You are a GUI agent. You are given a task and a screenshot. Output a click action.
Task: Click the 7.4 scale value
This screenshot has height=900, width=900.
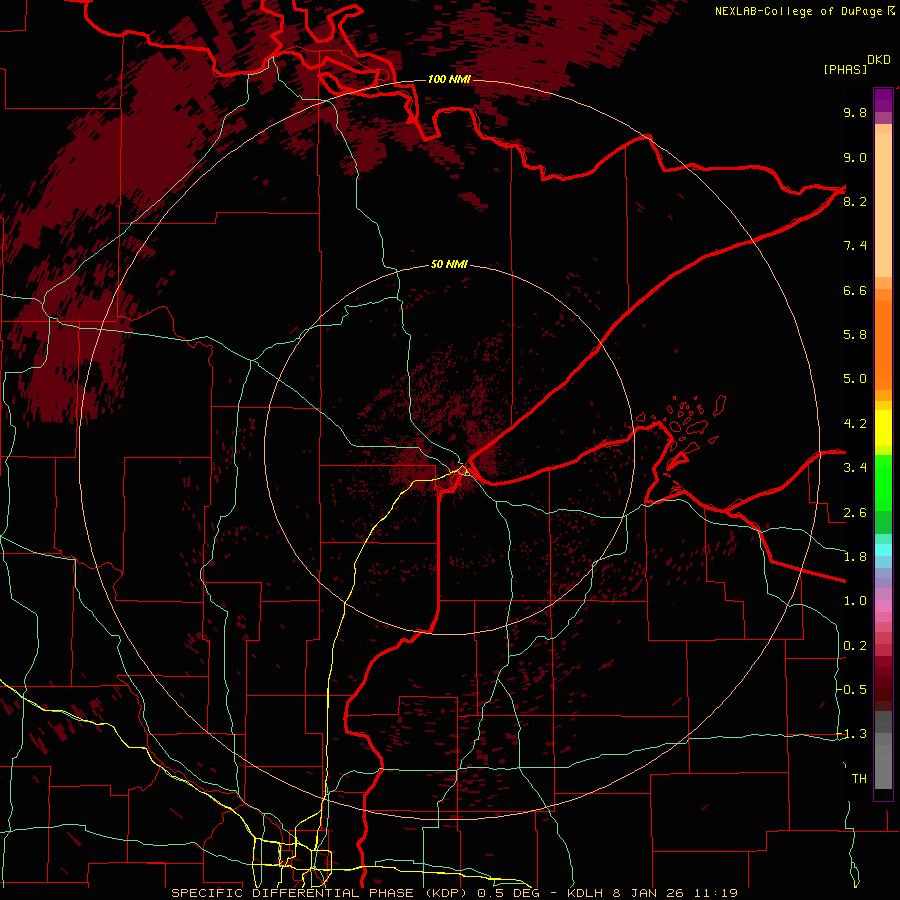click(855, 246)
